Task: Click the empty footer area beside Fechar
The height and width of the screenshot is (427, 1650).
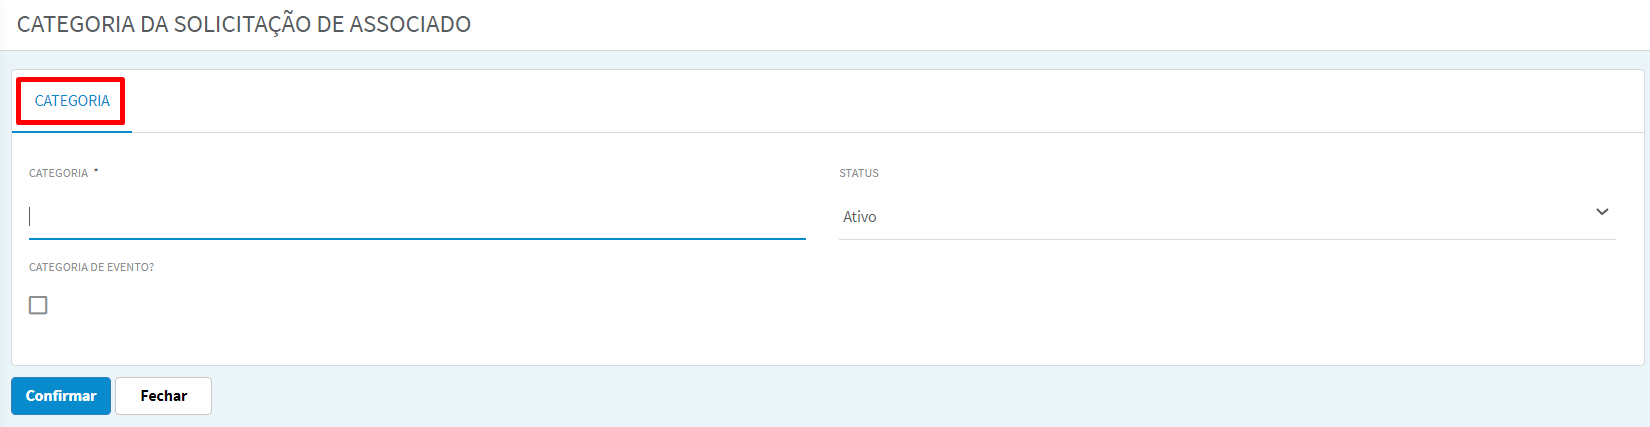Action: (x=930, y=396)
